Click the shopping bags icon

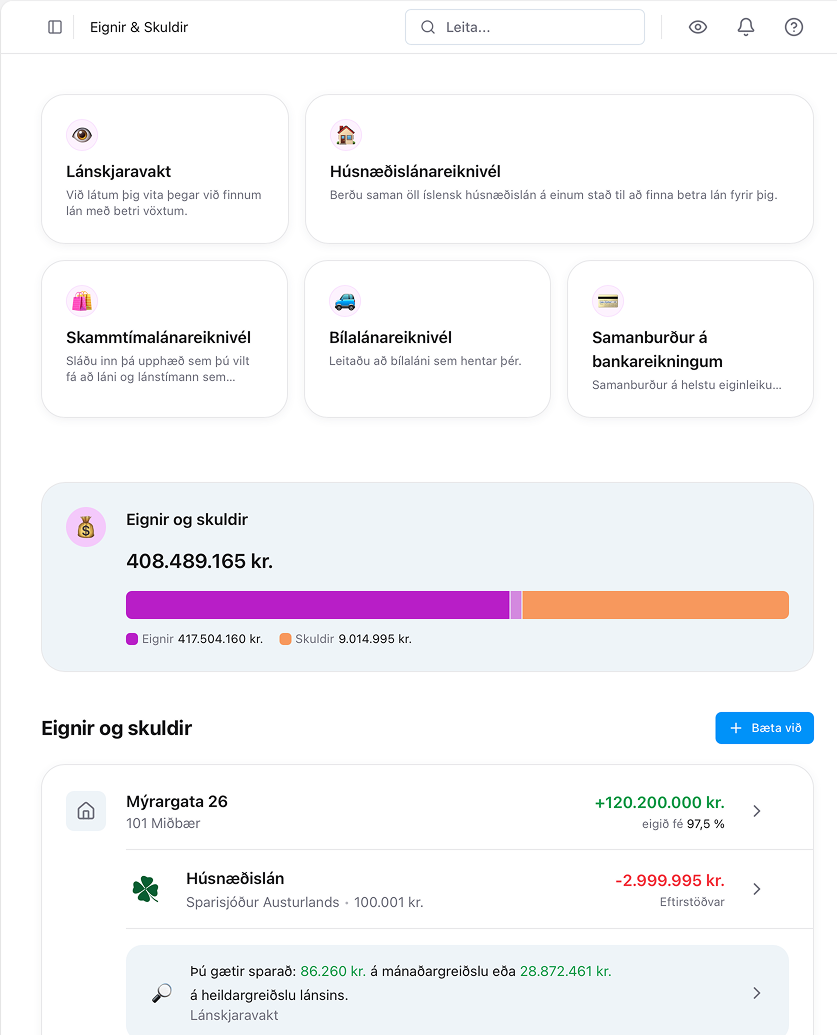tap(82, 301)
